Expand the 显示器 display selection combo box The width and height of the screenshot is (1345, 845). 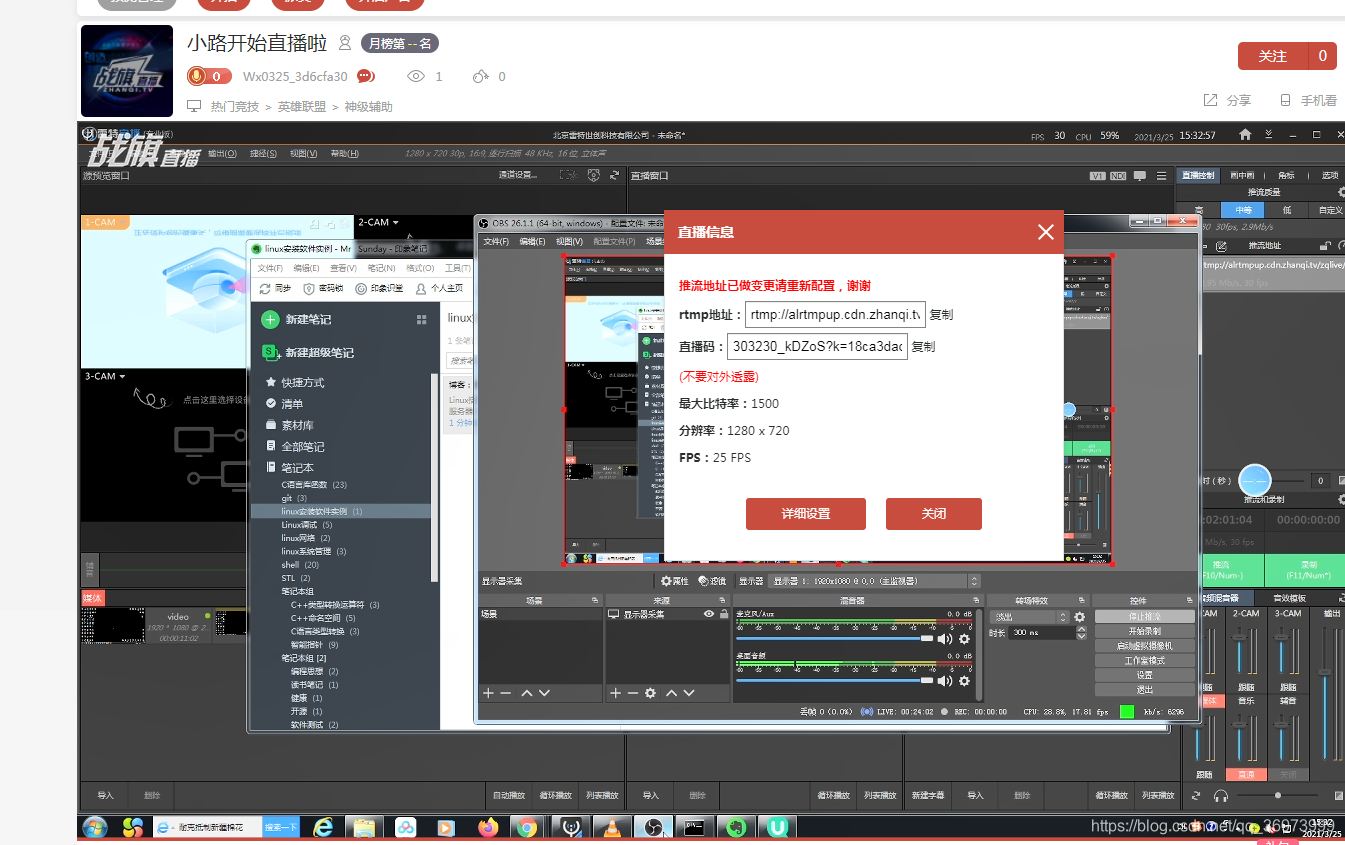[x=876, y=581]
